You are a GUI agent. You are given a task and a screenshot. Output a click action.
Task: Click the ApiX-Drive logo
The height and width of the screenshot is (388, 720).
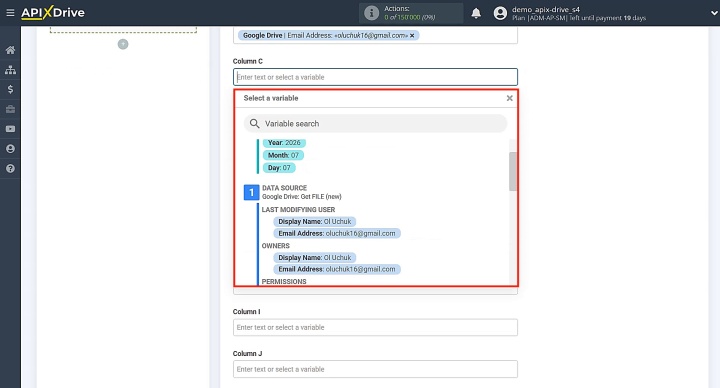click(x=53, y=12)
